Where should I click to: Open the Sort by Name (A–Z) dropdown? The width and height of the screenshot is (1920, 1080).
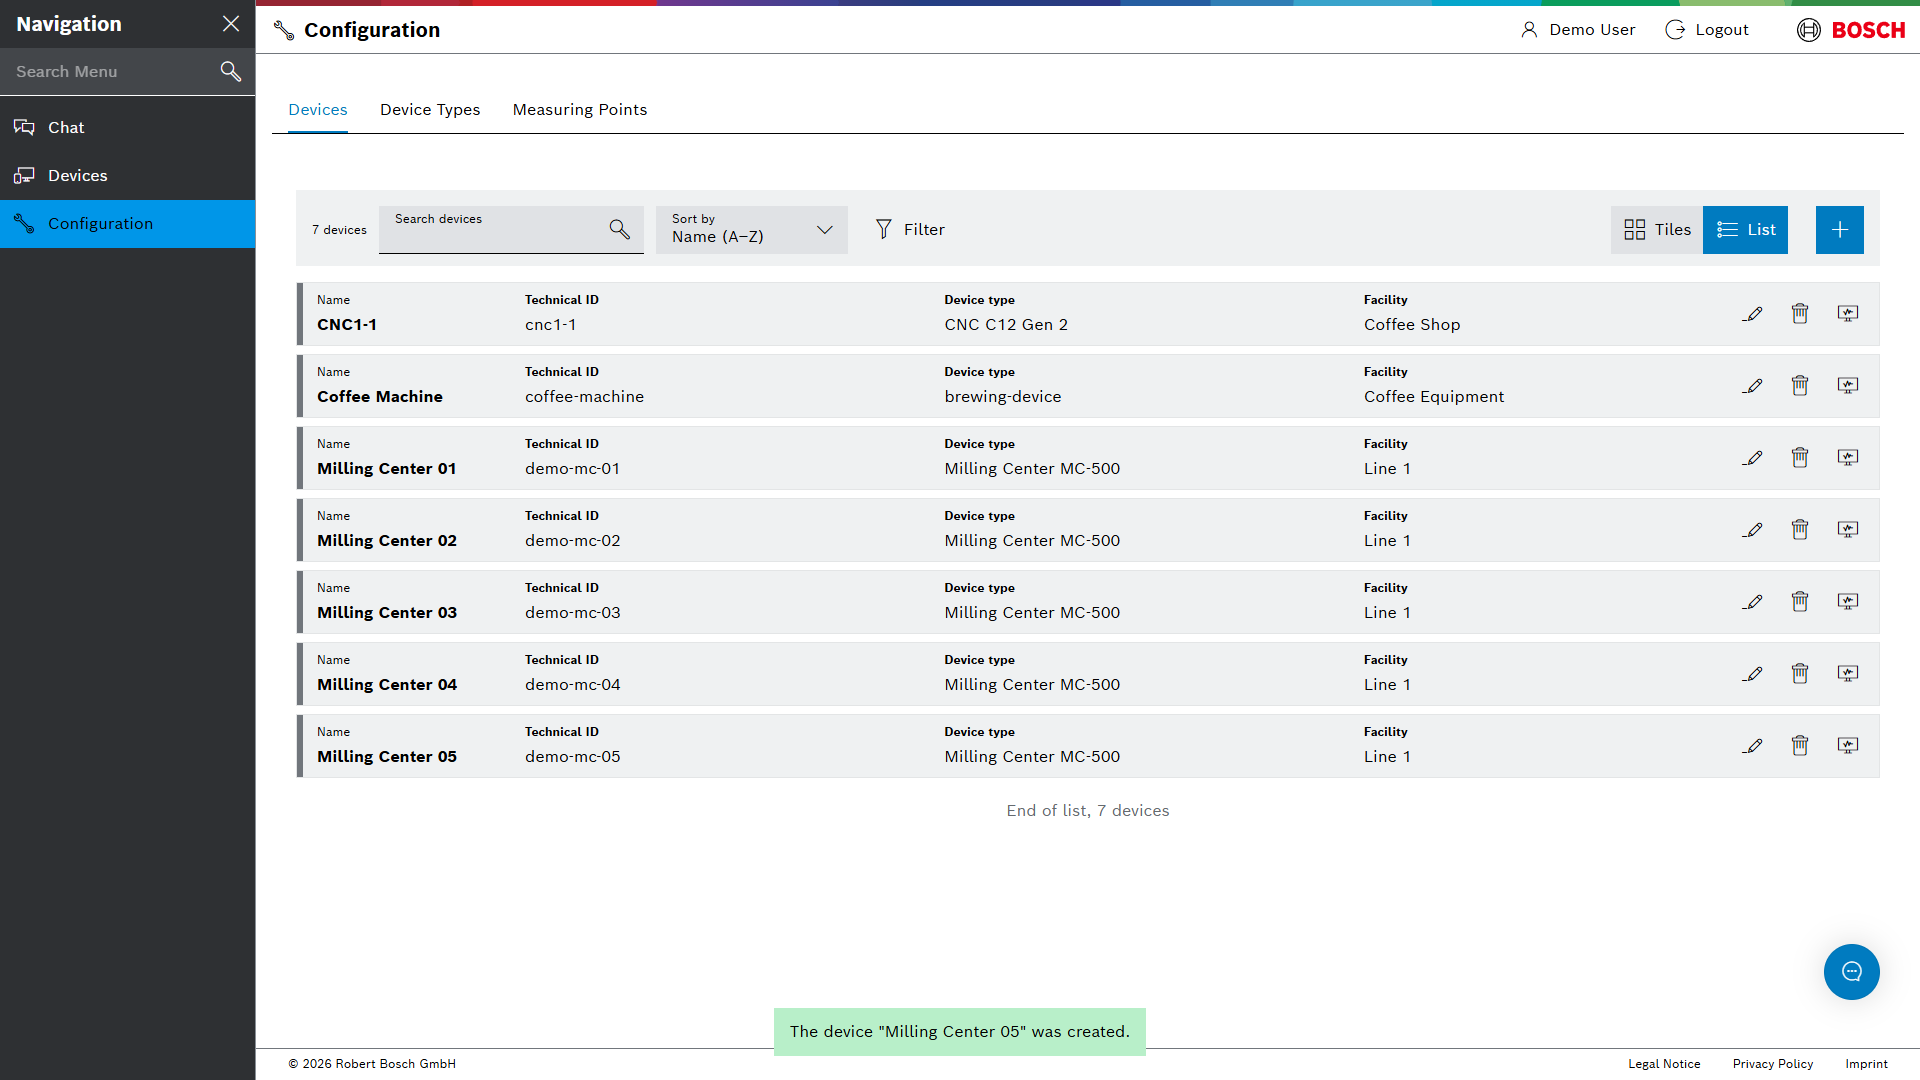pyautogui.click(x=752, y=230)
